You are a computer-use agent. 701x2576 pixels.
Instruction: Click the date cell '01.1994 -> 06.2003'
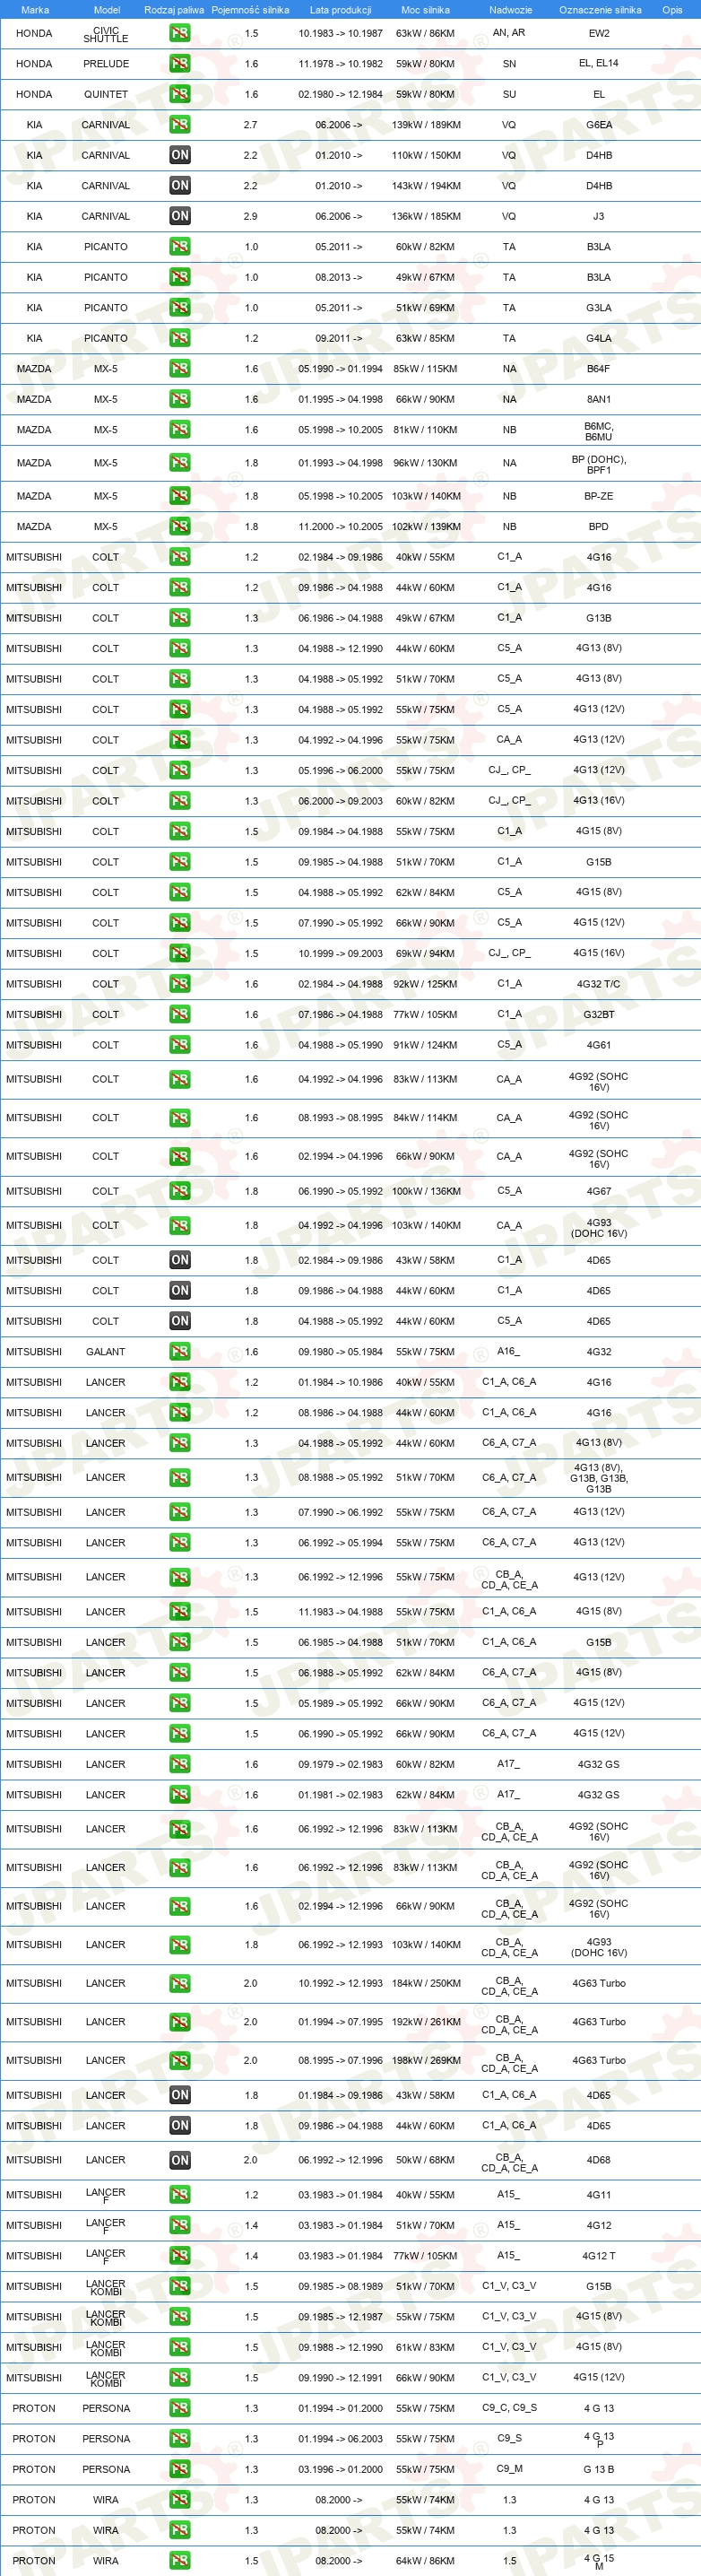[x=341, y=2439]
